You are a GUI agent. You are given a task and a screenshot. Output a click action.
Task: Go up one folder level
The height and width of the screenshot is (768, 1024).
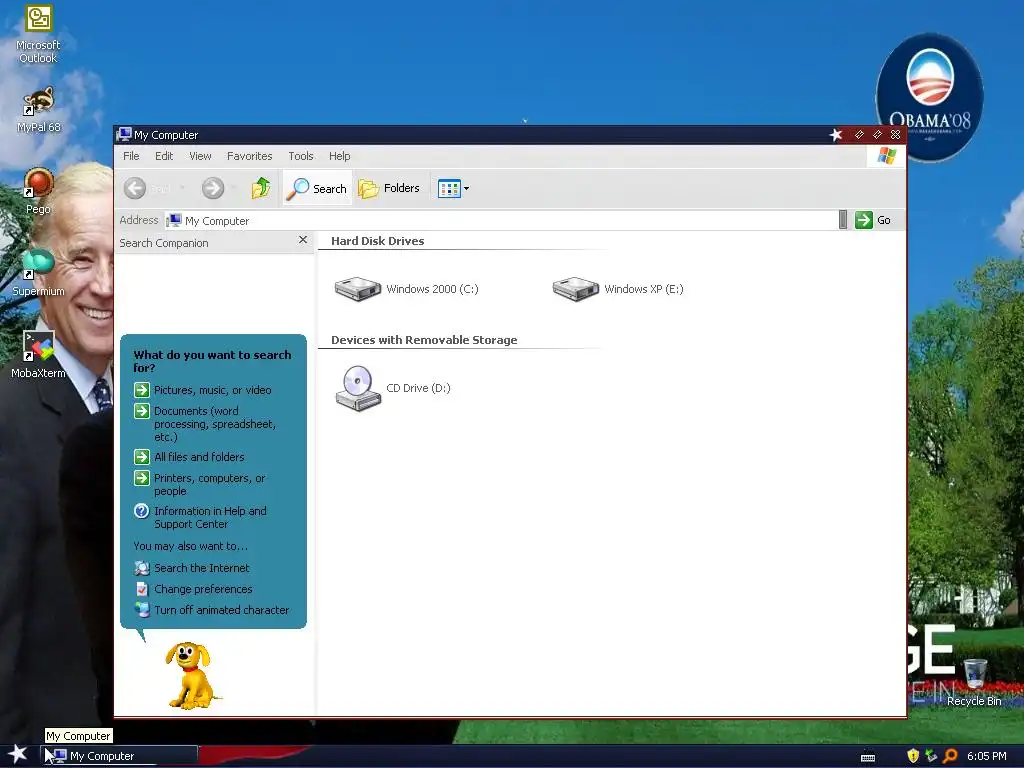(x=261, y=188)
